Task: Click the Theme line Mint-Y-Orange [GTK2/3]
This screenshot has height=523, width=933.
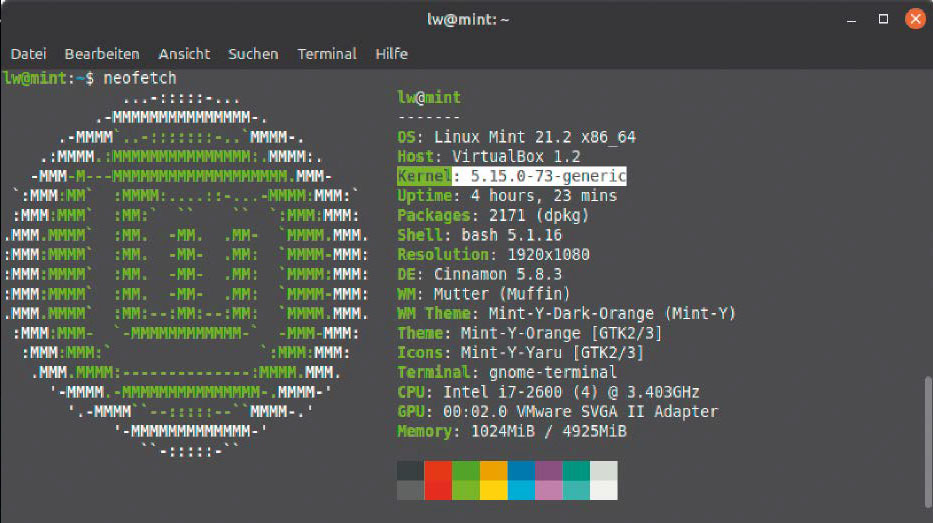Action: tap(530, 333)
